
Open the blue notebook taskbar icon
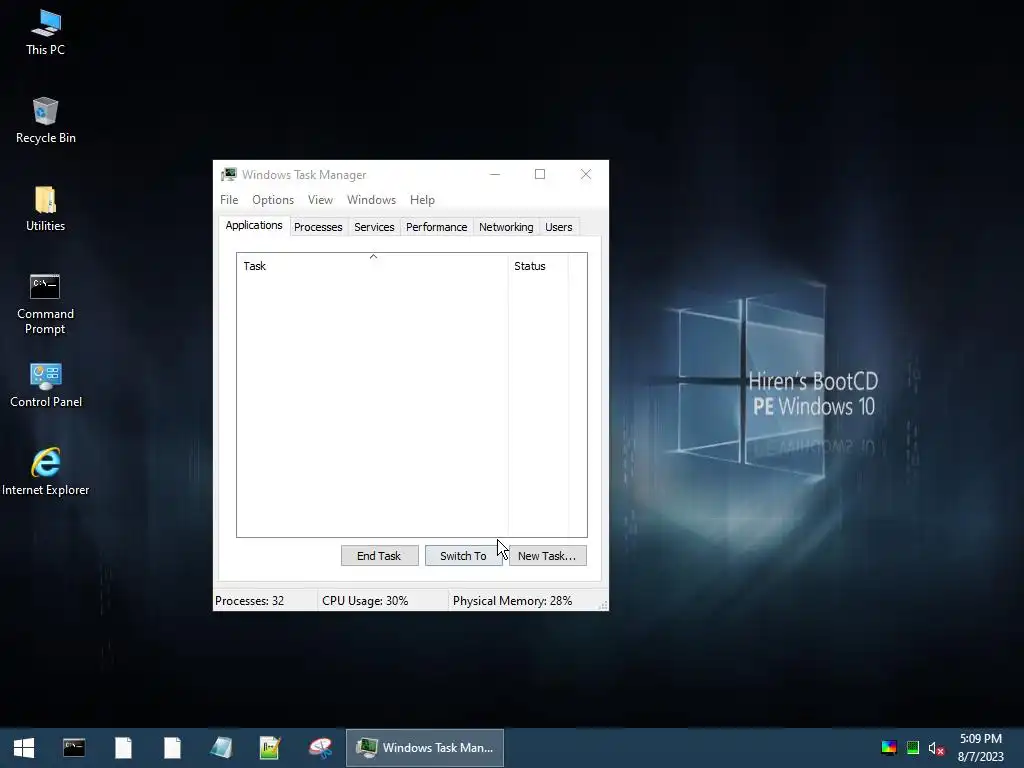221,748
